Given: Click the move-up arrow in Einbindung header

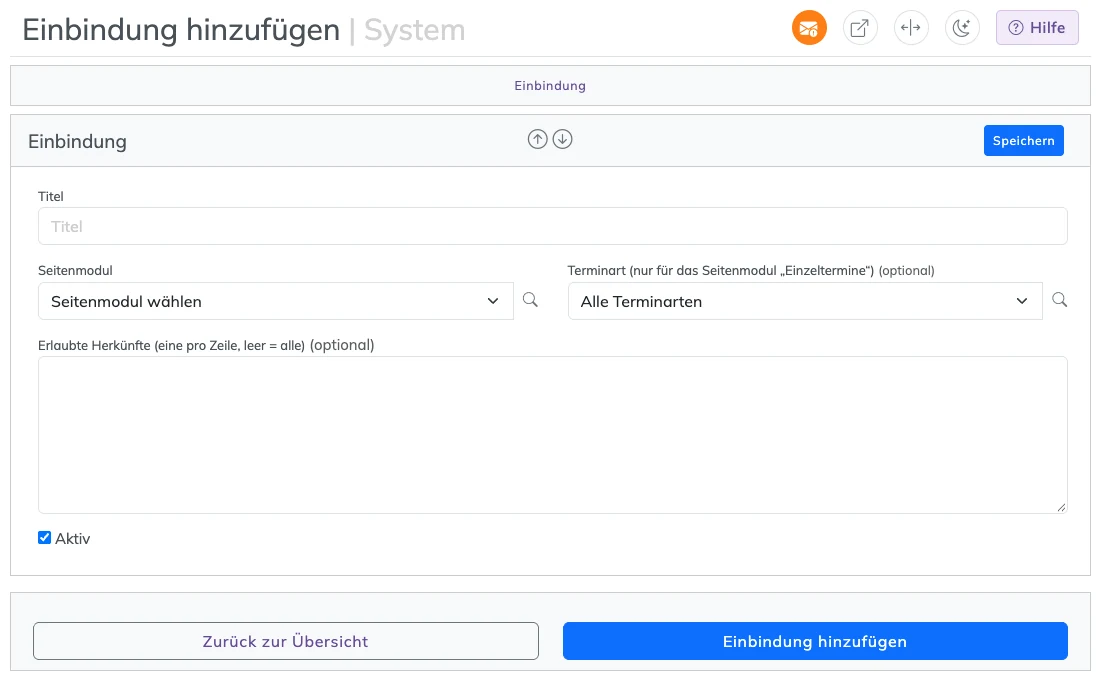Looking at the screenshot, I should (537, 140).
